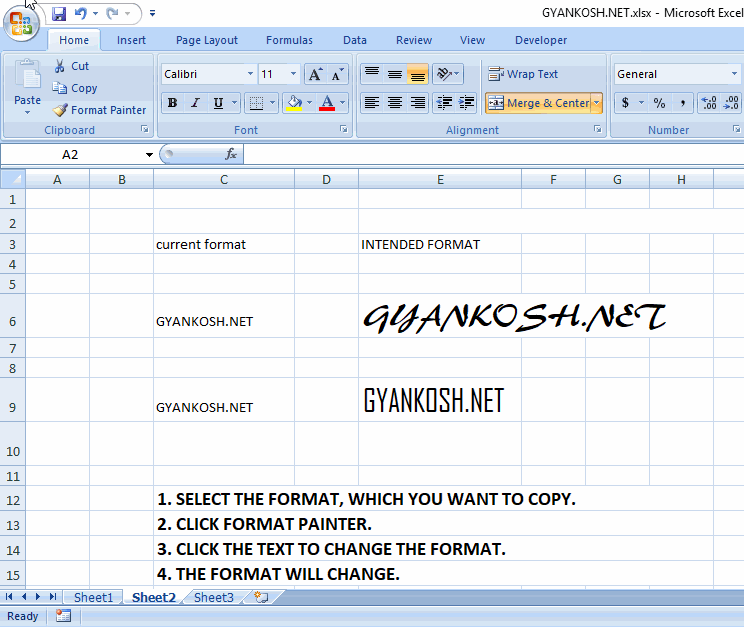Screen dimensions: 744x627
Task: Click the Name Box showing A2
Action: click(x=70, y=155)
